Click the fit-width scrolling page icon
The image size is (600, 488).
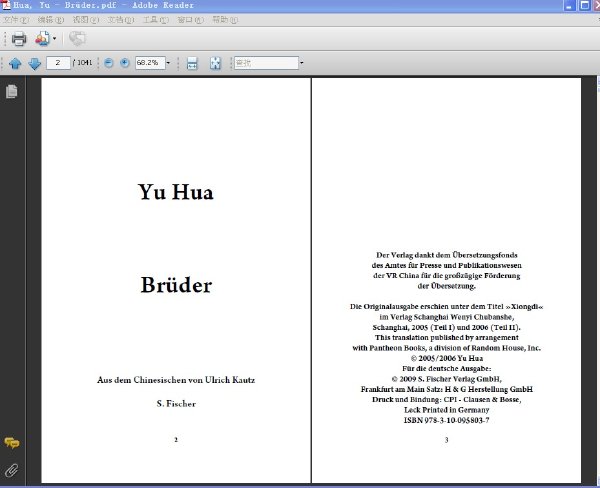[x=192, y=63]
